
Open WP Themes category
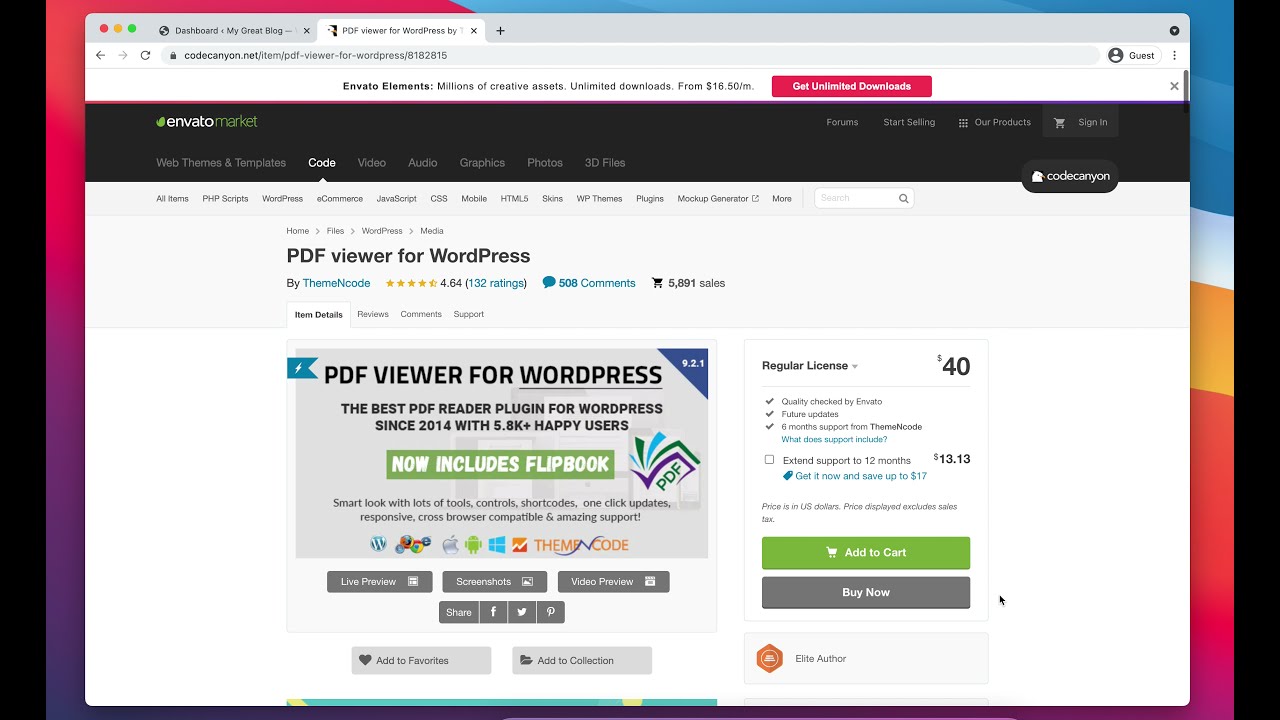599,198
